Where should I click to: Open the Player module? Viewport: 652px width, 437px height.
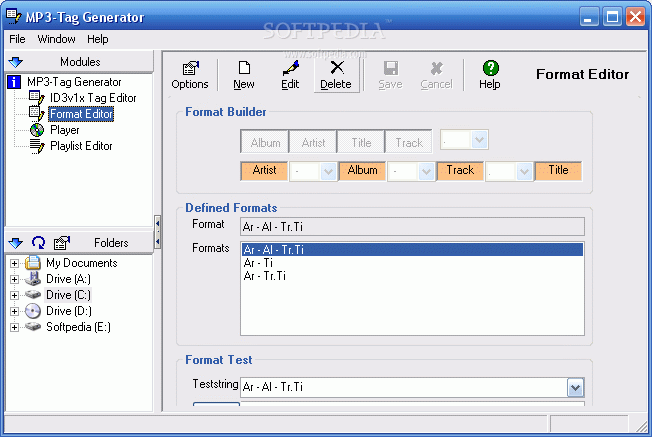pyautogui.click(x=64, y=130)
